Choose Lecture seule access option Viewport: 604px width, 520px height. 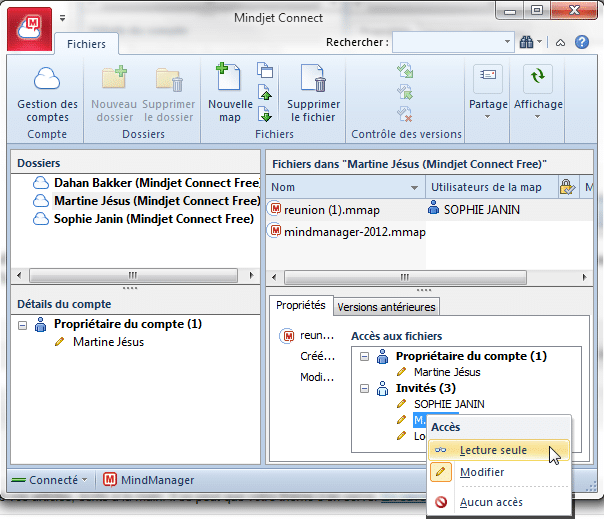(499, 450)
